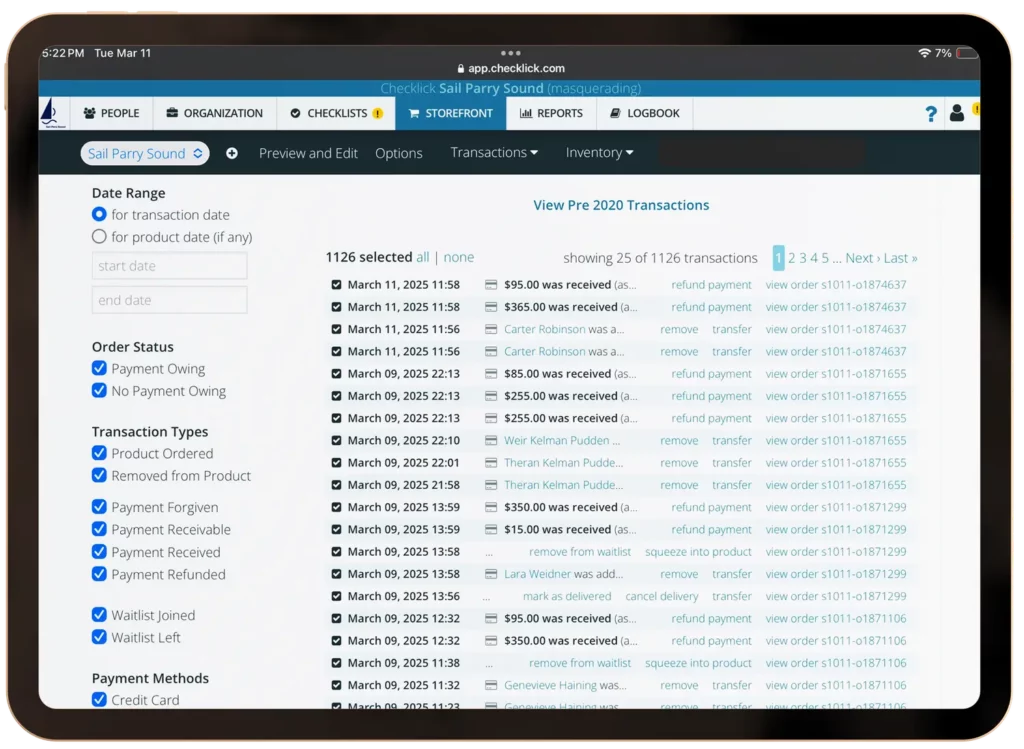Open the Sail Parry Sound organization selector

145,153
